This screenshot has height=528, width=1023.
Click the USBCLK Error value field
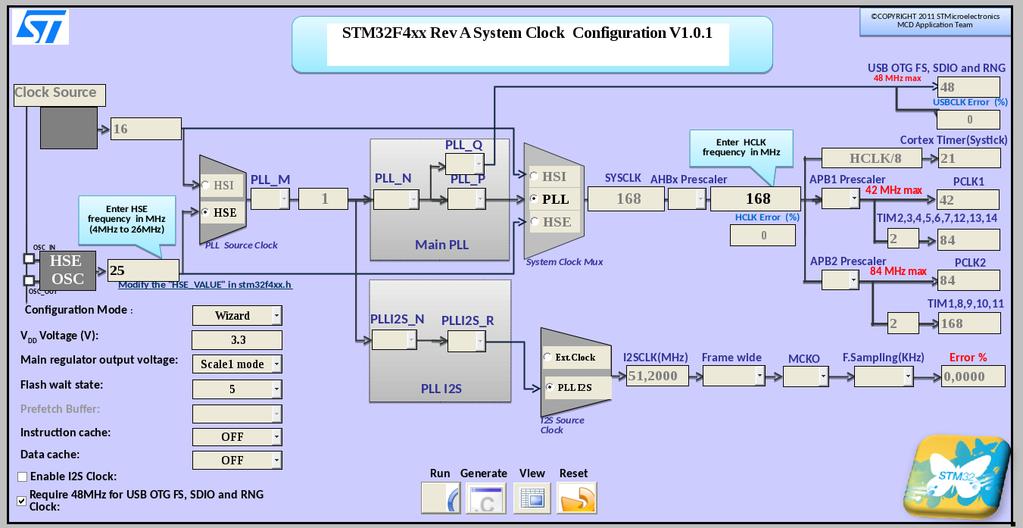pyautogui.click(x=969, y=119)
